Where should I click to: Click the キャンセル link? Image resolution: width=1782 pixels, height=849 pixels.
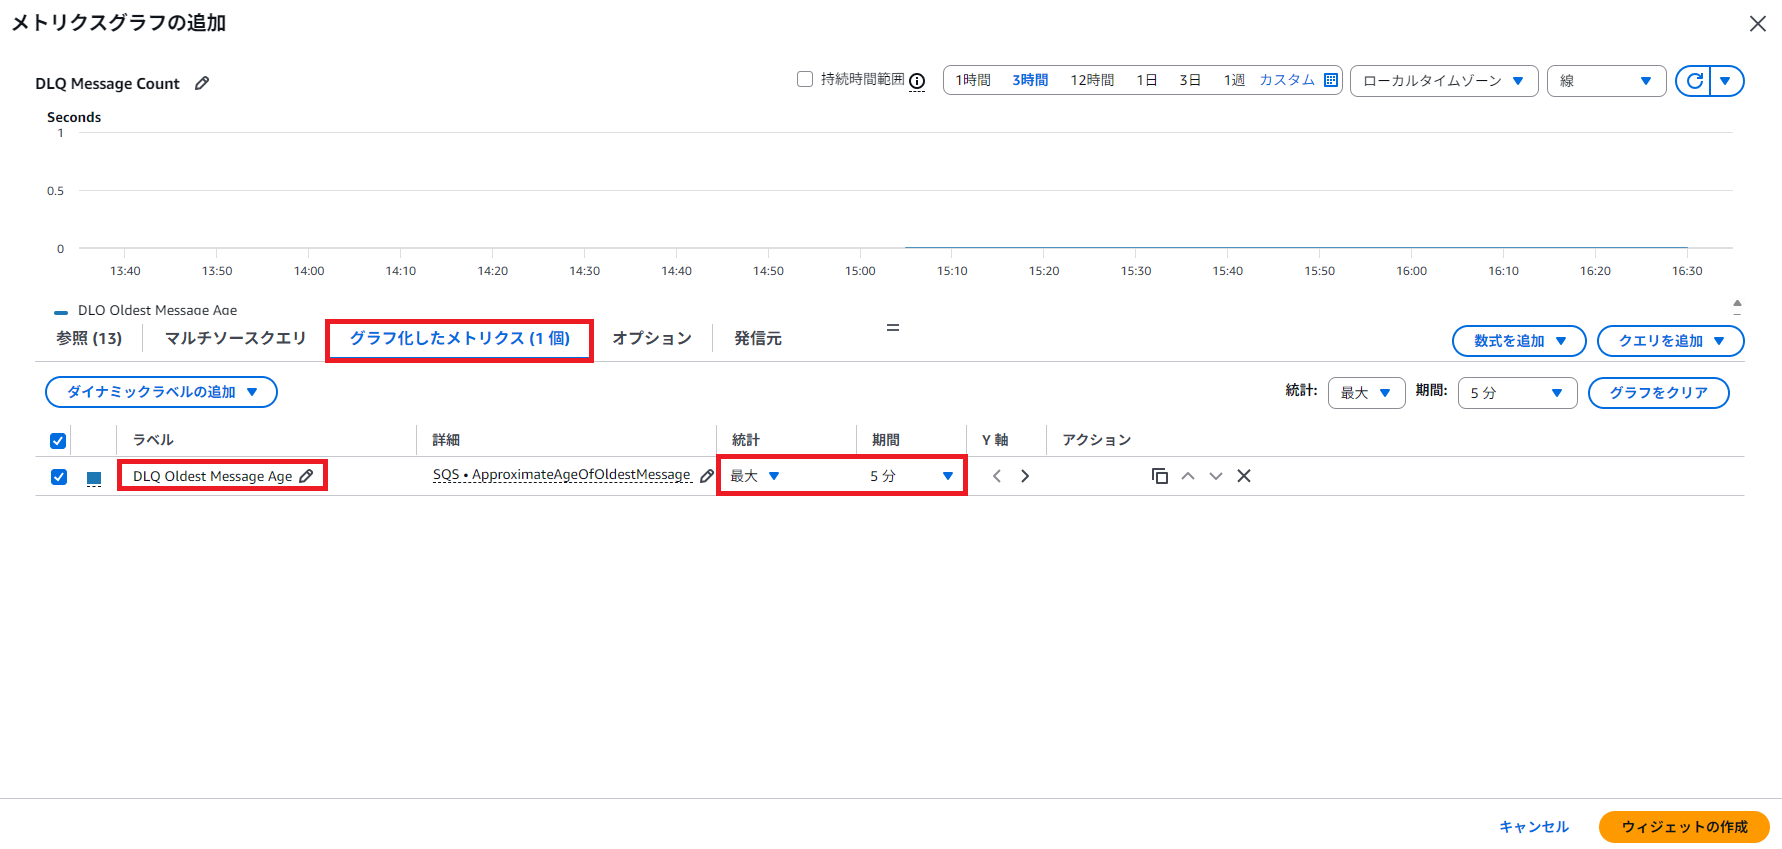(x=1534, y=827)
